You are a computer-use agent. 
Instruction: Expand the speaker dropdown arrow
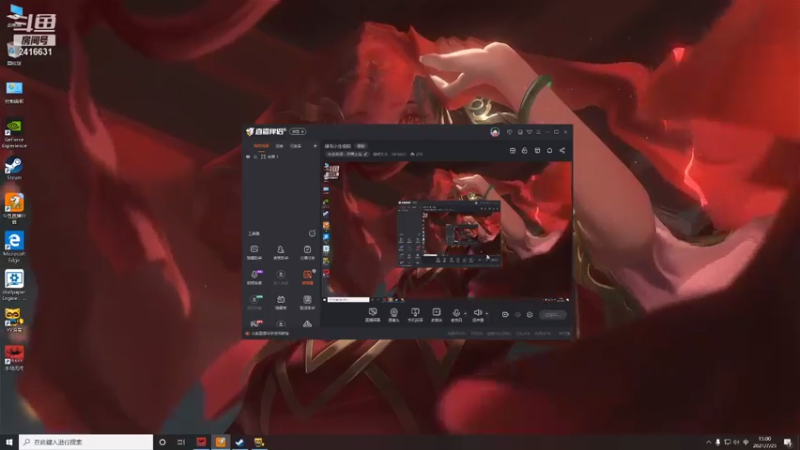(487, 313)
